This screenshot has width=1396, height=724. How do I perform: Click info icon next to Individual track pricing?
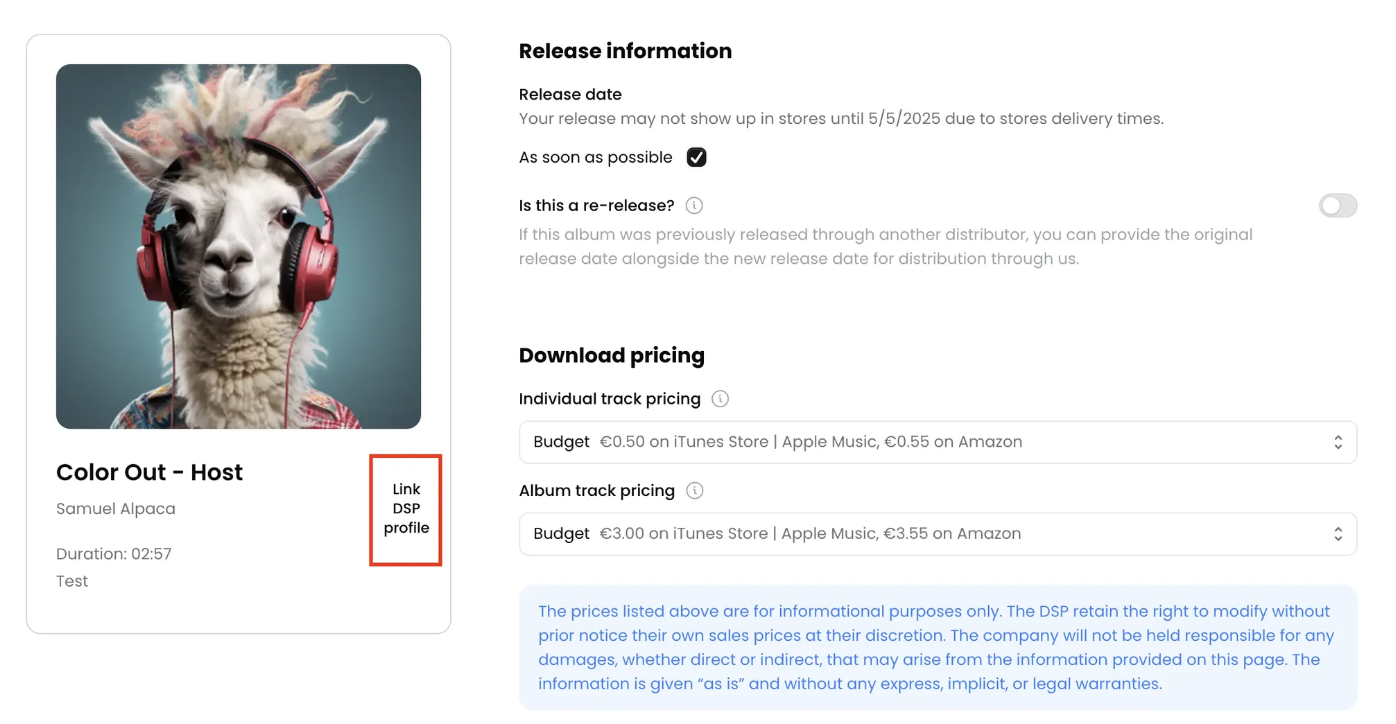tap(720, 399)
